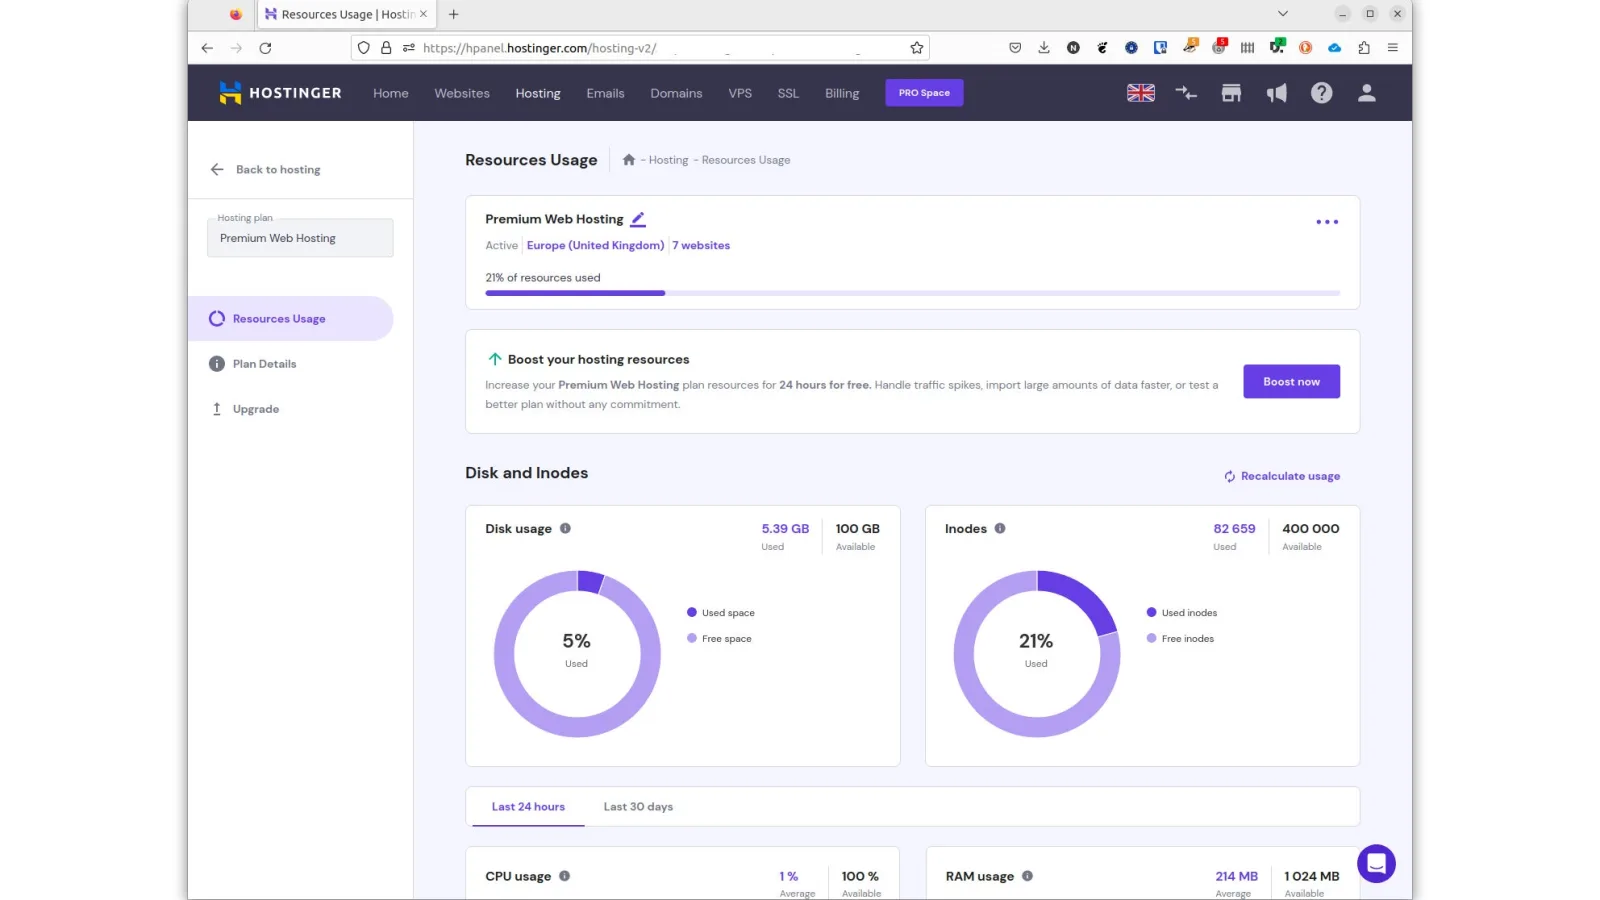Viewport: 1600px width, 900px height.
Task: Open Websites in top navigation
Action: 462,93
